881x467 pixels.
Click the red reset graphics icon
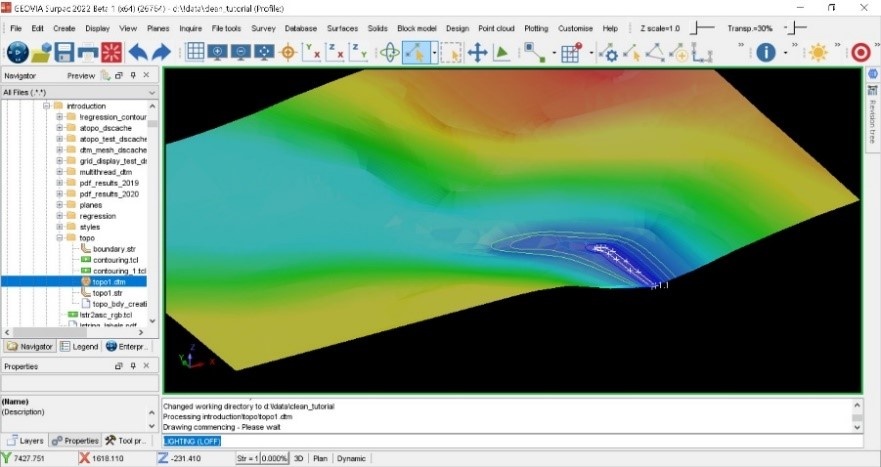click(x=111, y=52)
